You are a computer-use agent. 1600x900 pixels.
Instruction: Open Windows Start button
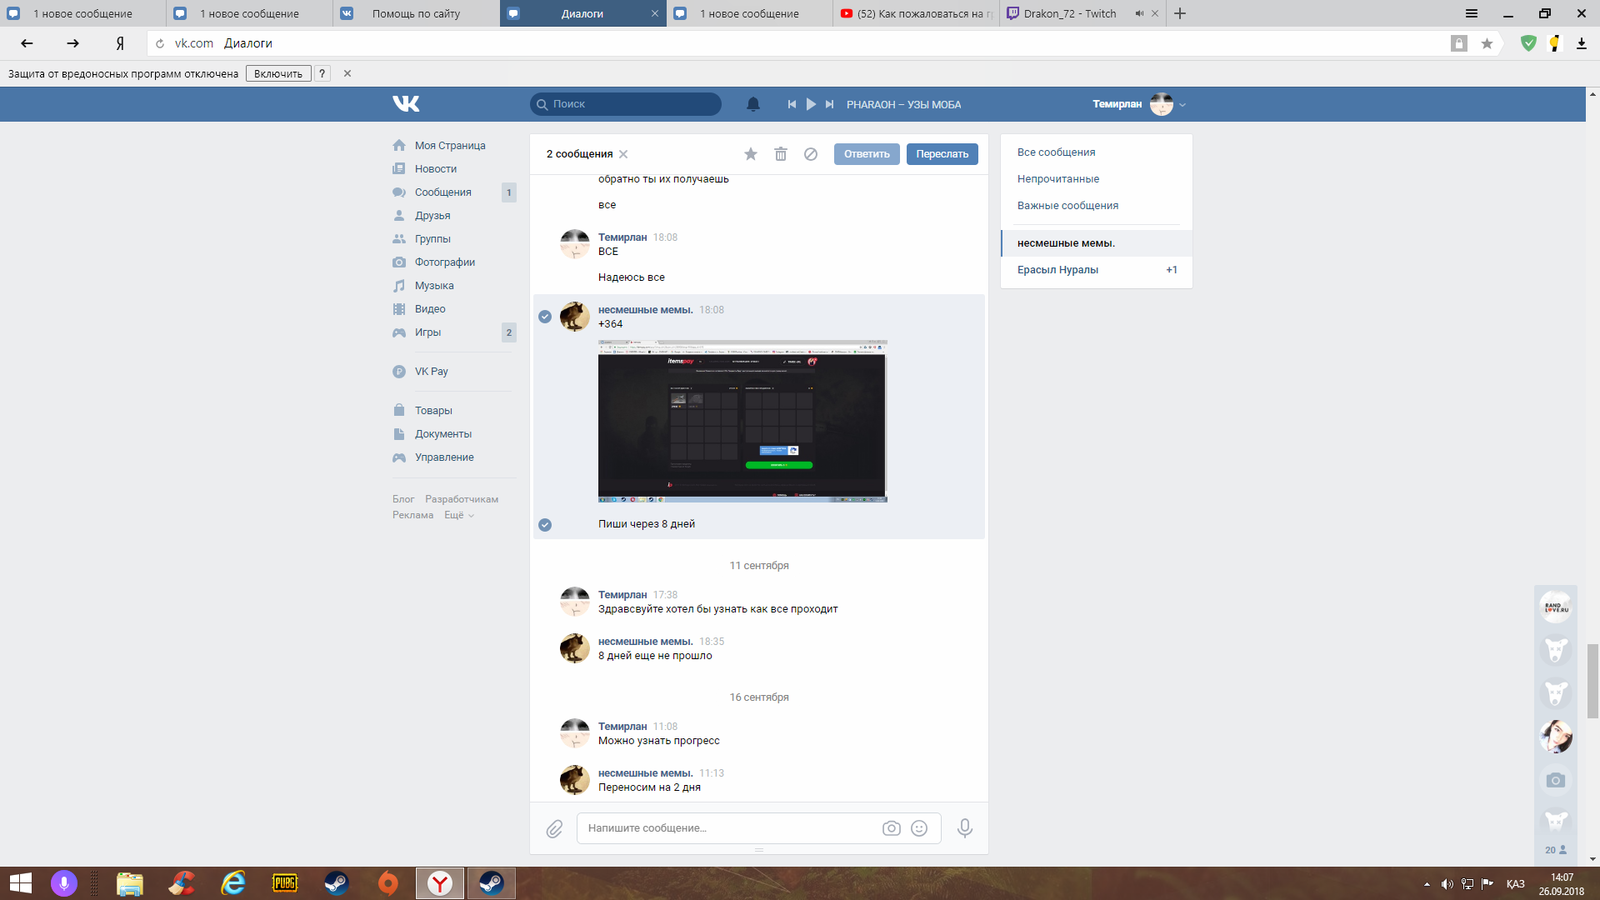[x=20, y=883]
